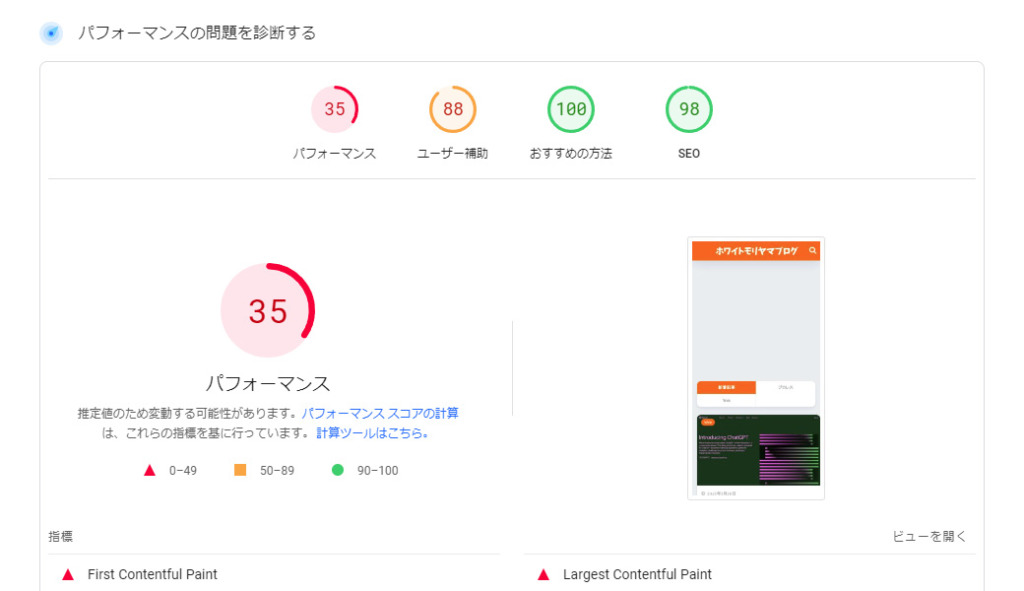The image size is (1024, 591).
Task: Open the パフォーマンス スコアの計算 link
Action: pos(380,413)
